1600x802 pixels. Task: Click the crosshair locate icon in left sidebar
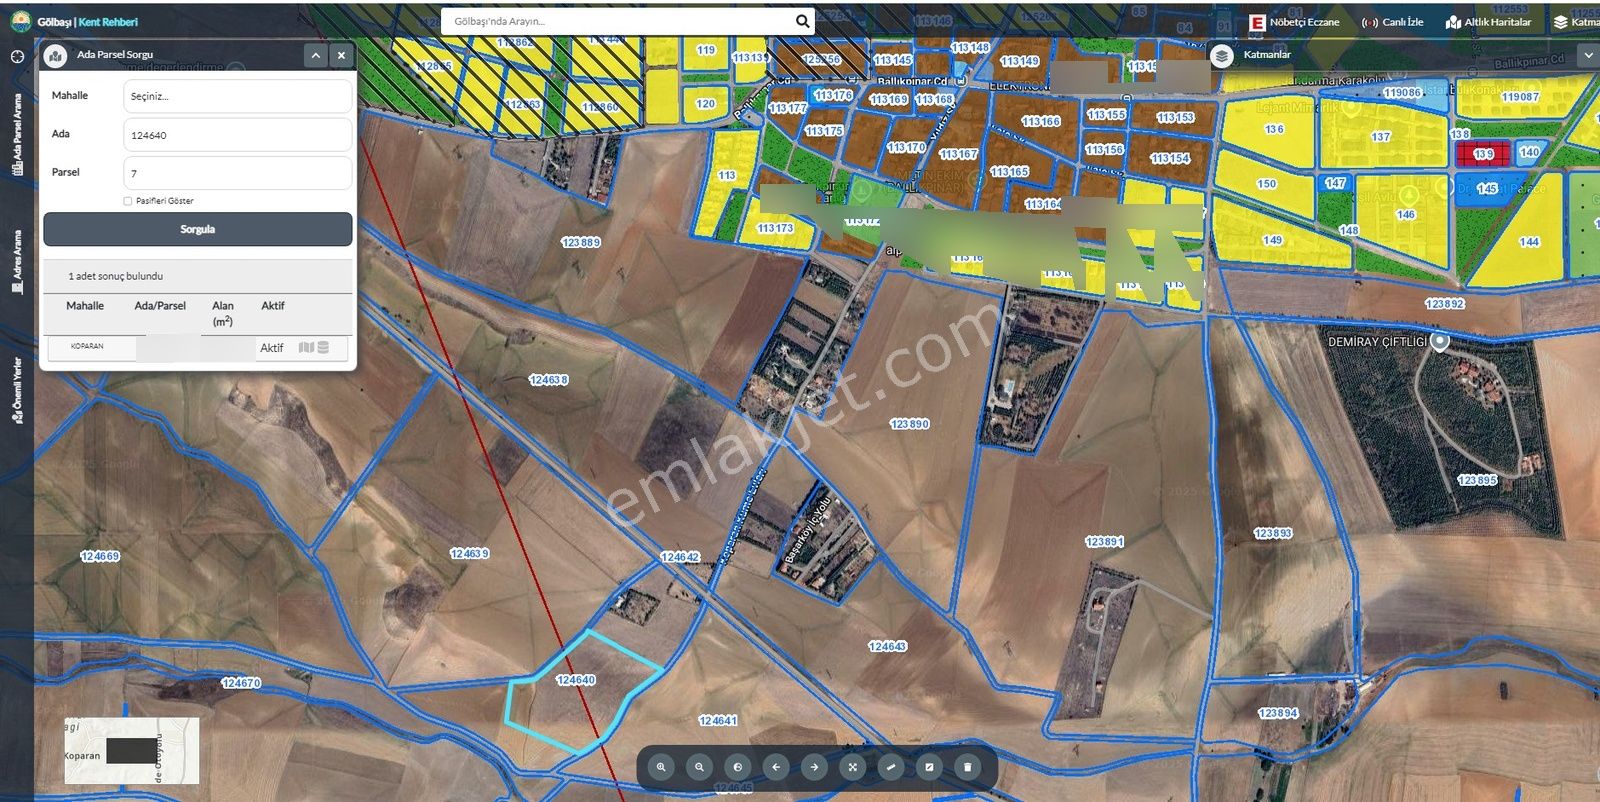tap(17, 57)
